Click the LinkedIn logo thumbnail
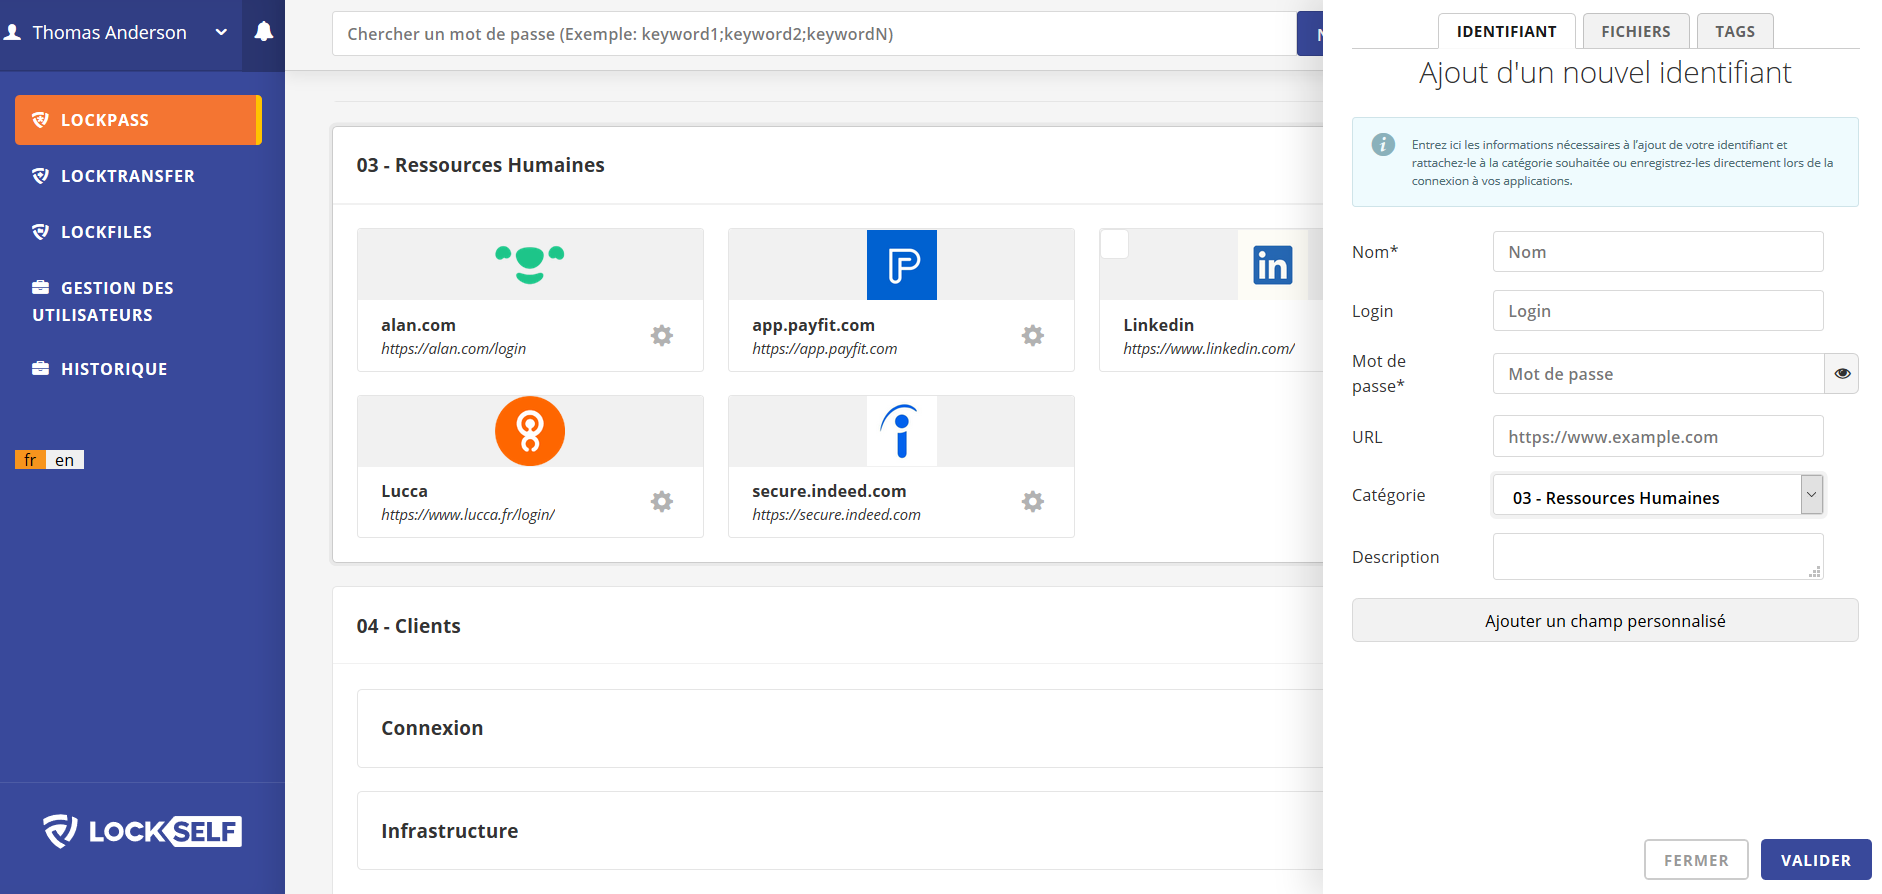The width and height of the screenshot is (1882, 894). pyautogui.click(x=1272, y=265)
